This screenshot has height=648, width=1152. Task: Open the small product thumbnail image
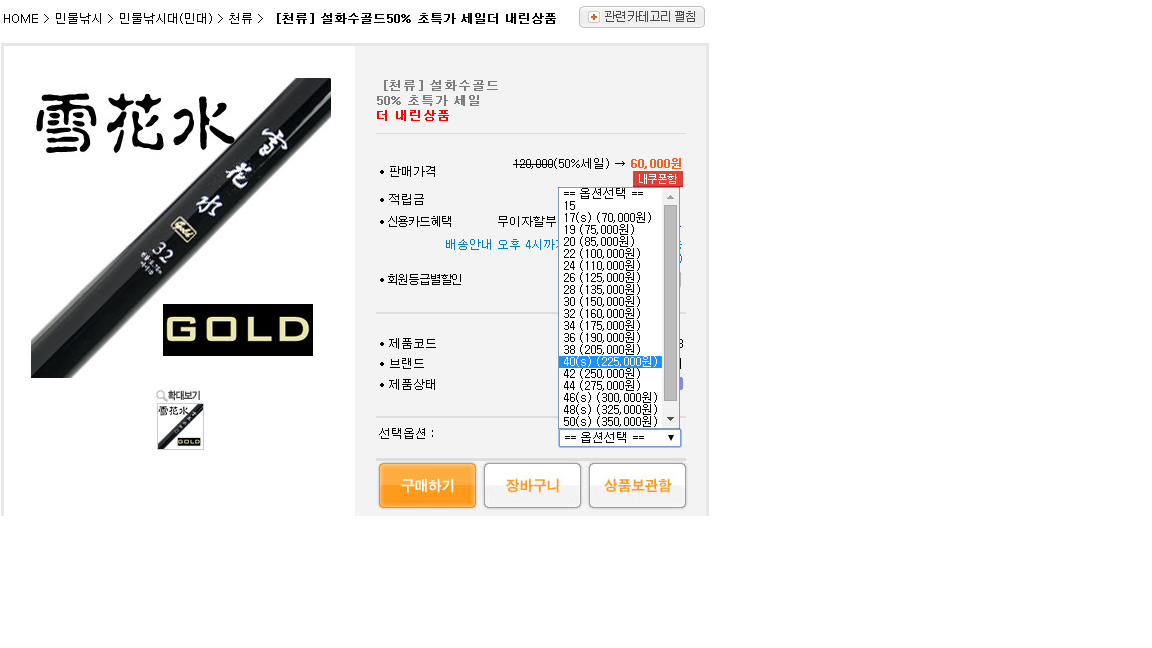click(x=180, y=426)
